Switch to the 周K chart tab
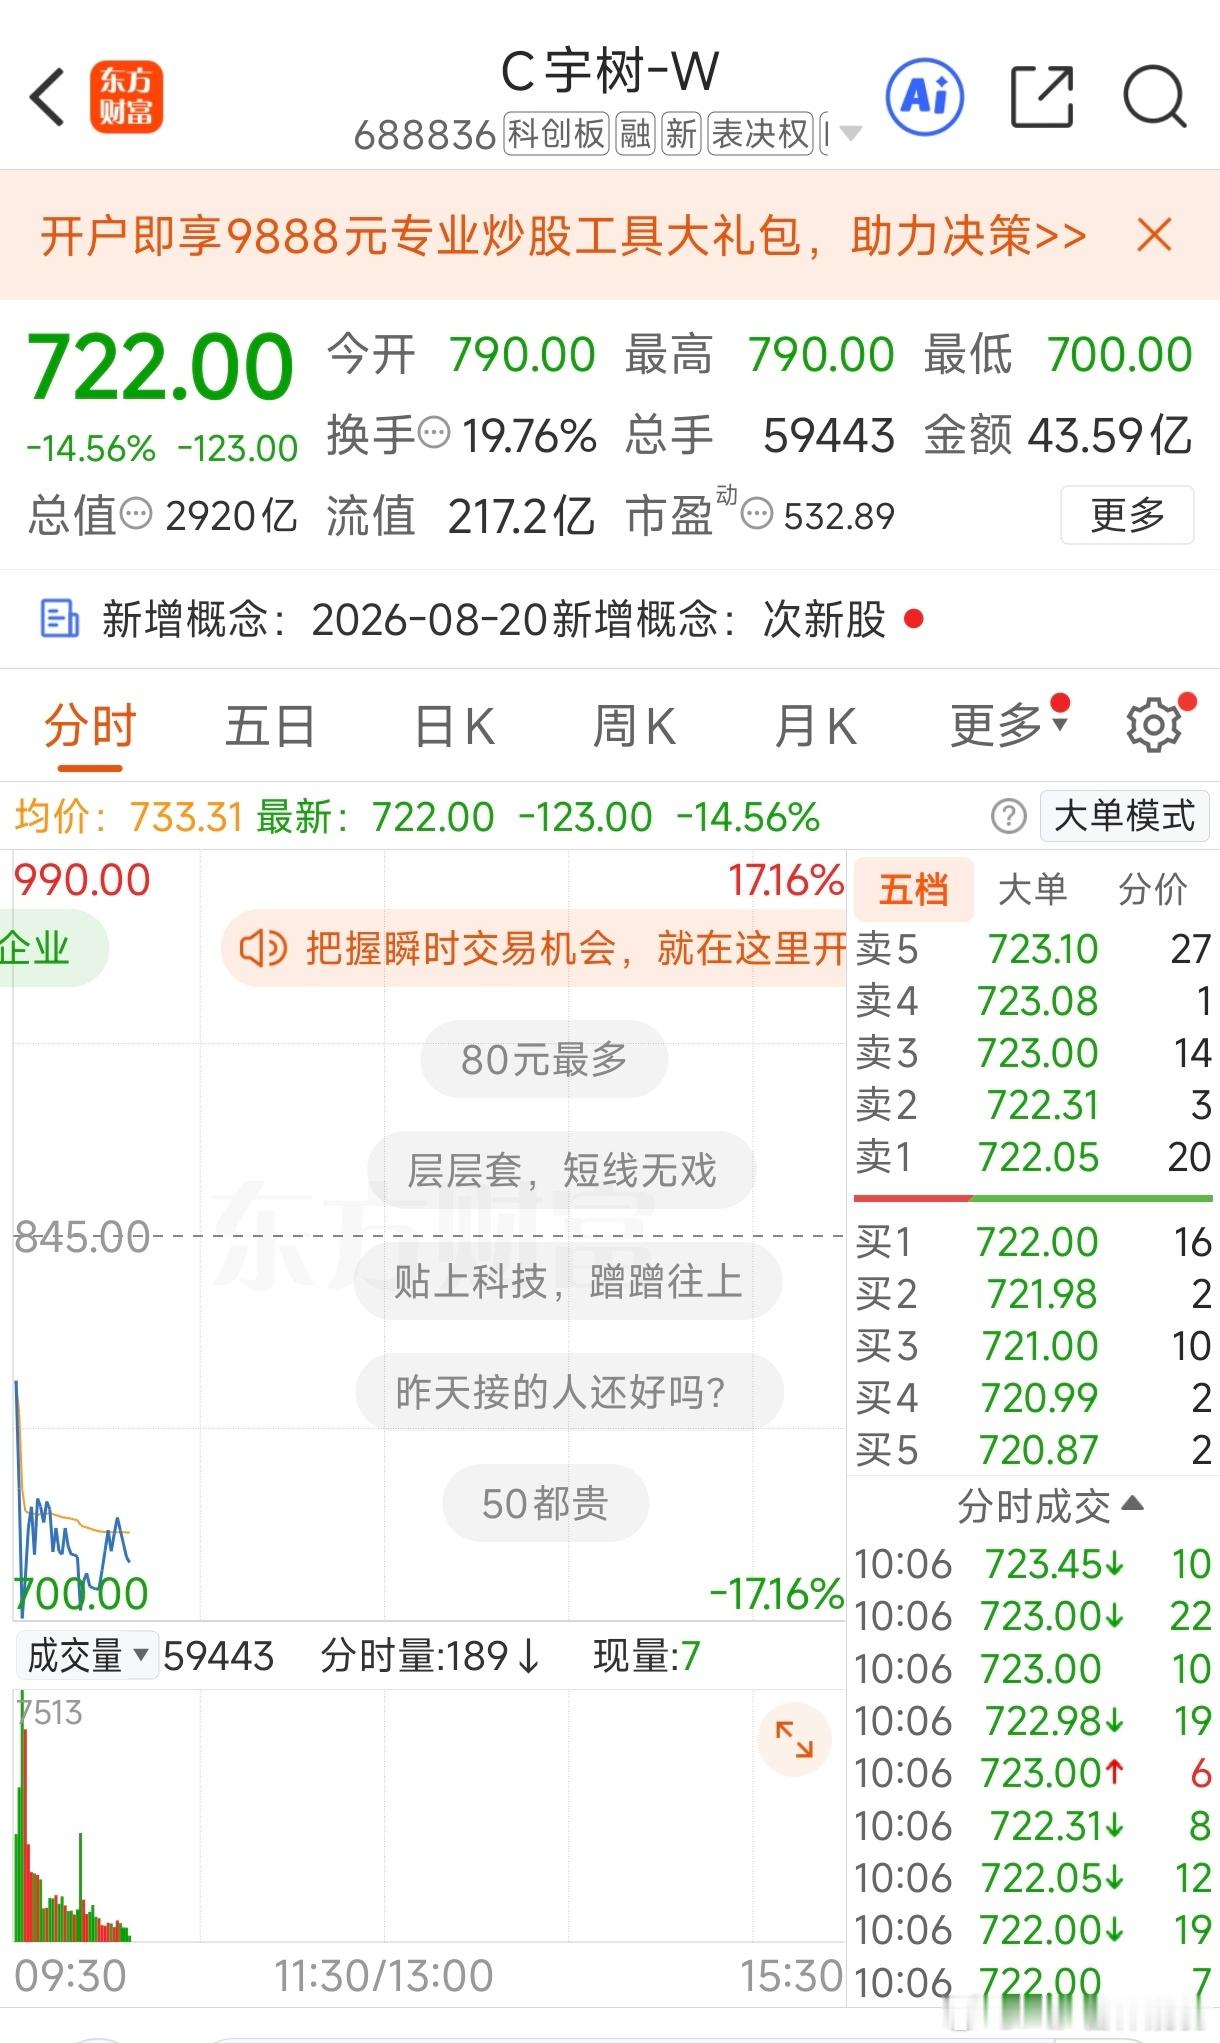1220x2043 pixels. click(634, 726)
